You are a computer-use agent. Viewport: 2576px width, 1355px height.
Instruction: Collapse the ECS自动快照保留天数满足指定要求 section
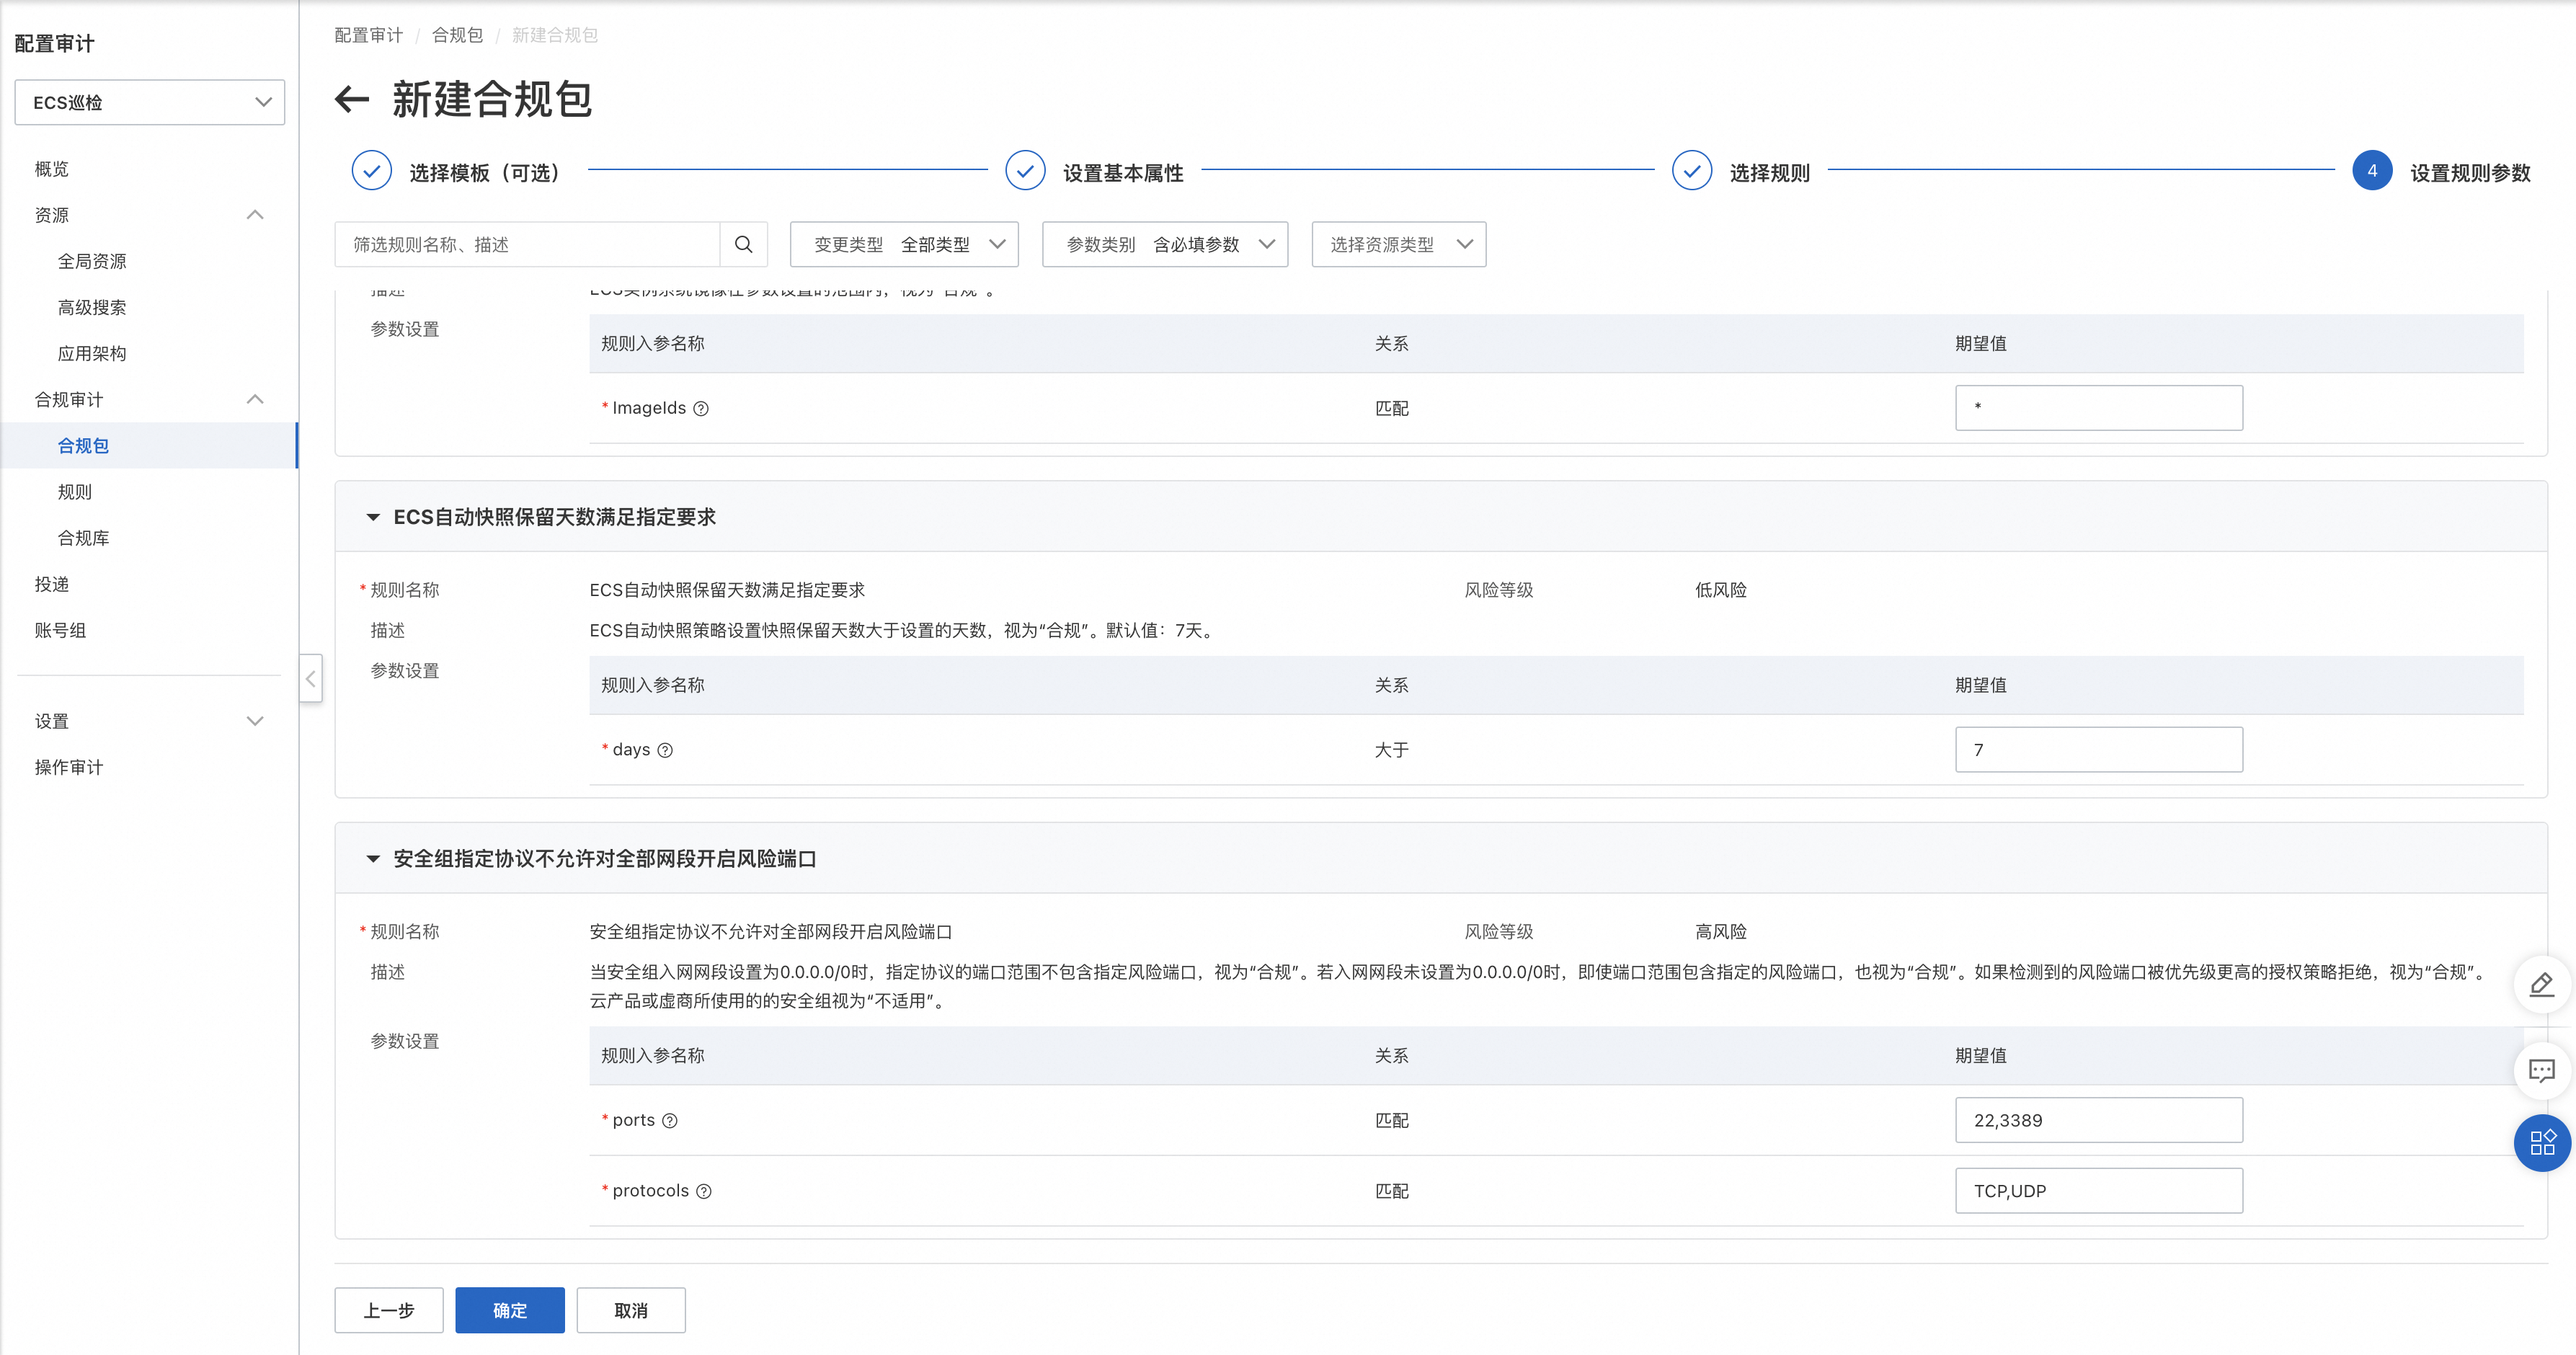tap(373, 517)
